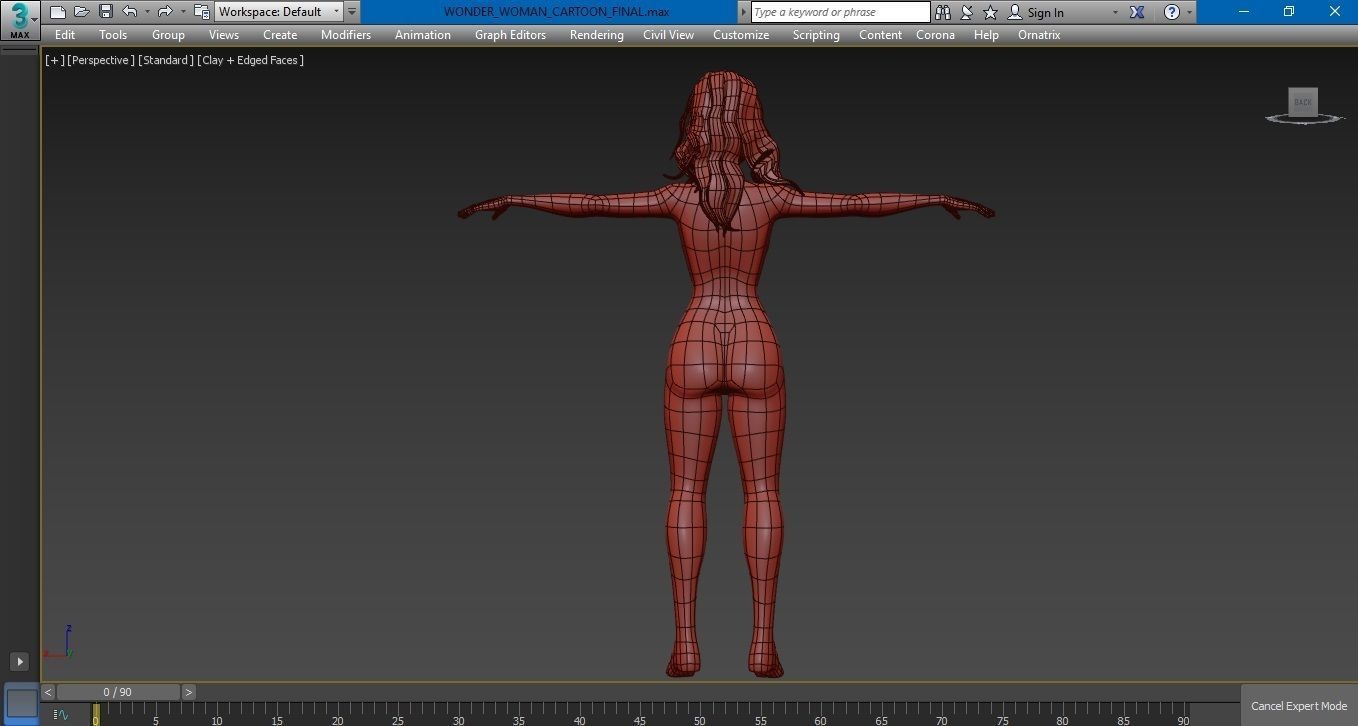Open the Undo history dropdown arrow
The width and height of the screenshot is (1358, 726).
147,12
